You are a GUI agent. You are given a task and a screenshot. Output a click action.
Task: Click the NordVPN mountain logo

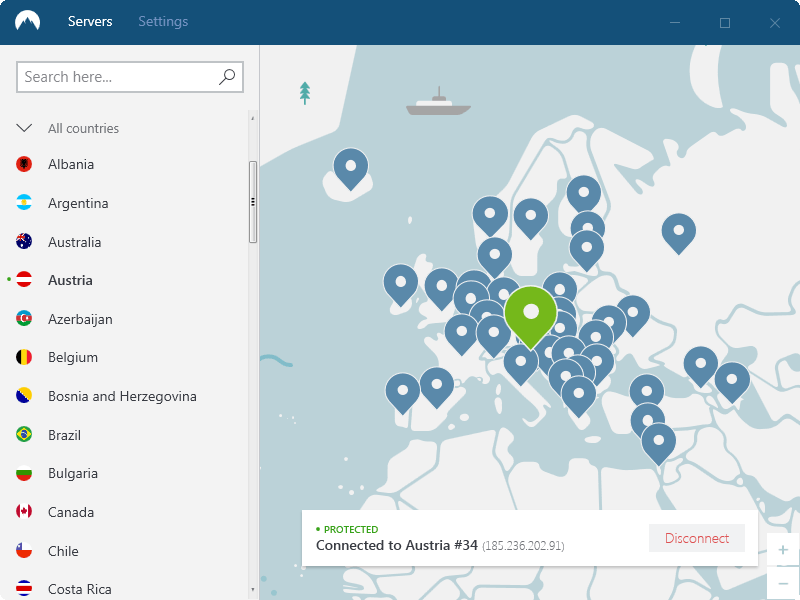(x=28, y=22)
